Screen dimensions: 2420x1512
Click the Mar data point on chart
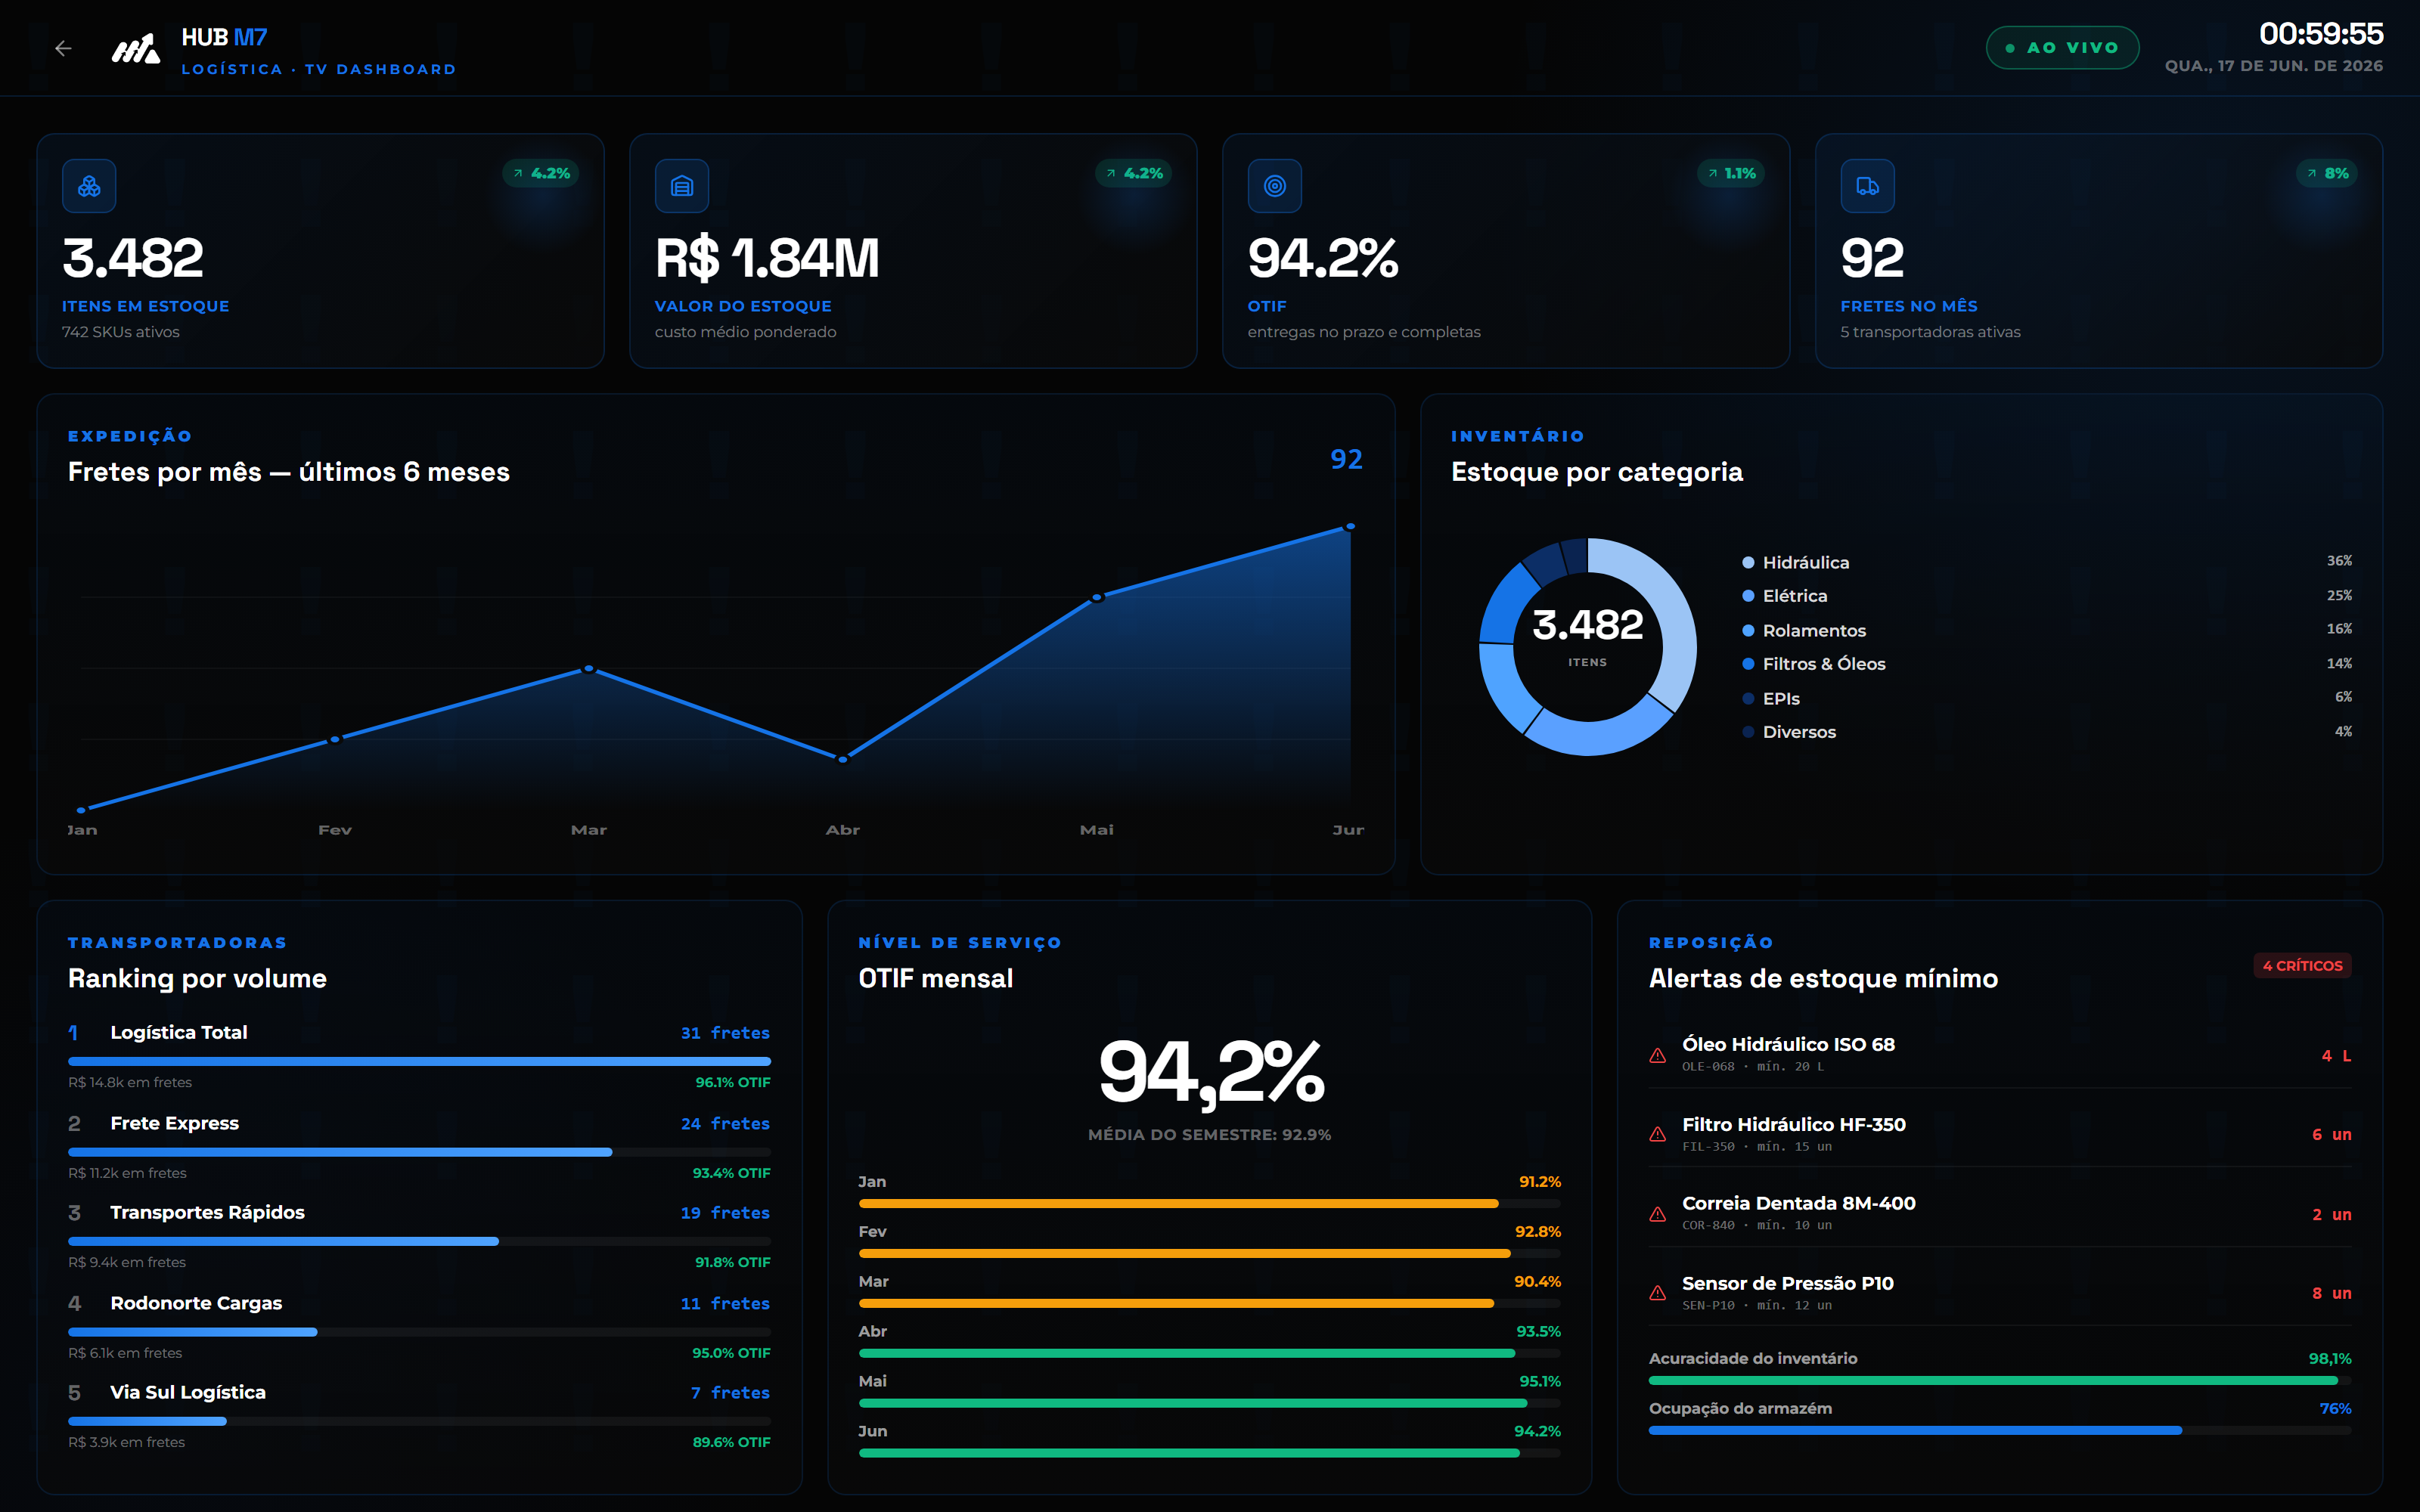pyautogui.click(x=589, y=668)
